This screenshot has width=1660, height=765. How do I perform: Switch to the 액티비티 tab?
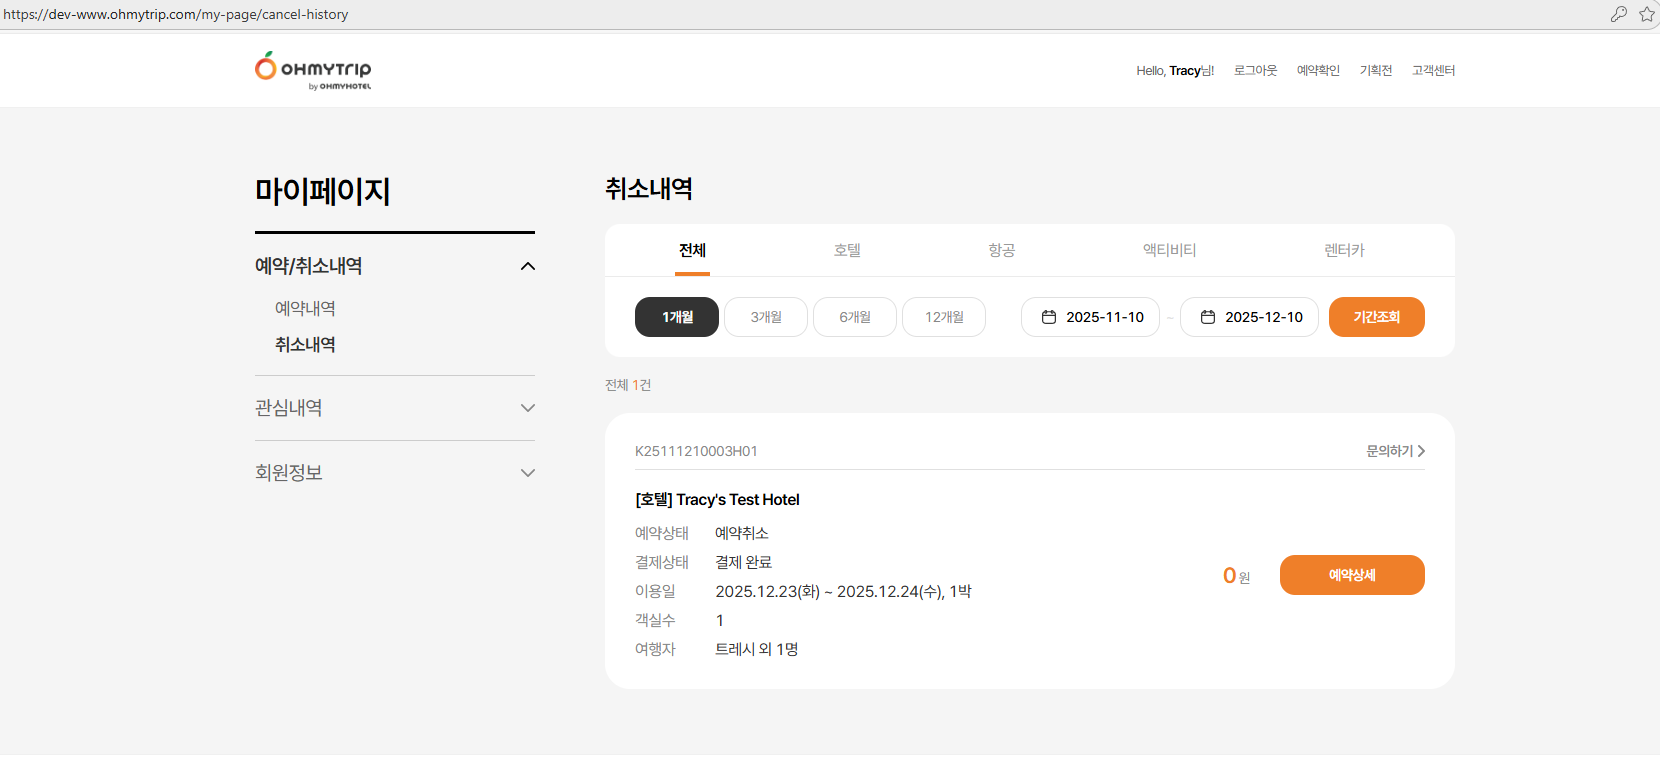pyautogui.click(x=1169, y=250)
